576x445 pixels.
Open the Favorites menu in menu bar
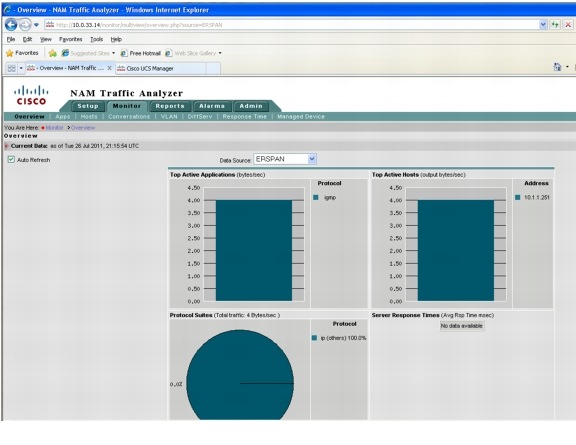(71, 39)
